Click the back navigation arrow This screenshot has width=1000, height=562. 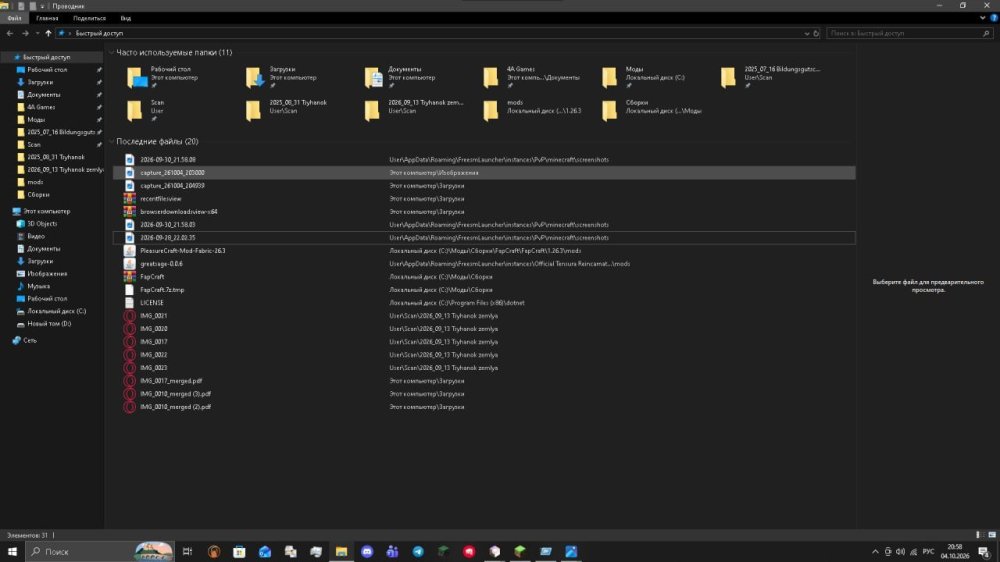[10, 33]
